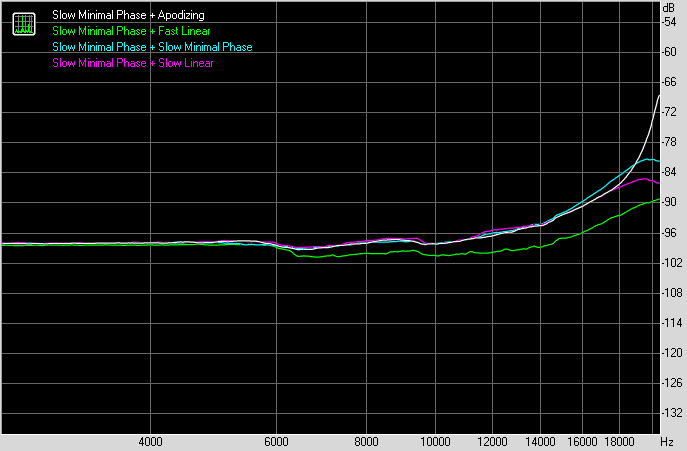Viewport: 687px width, 451px height.
Task: Select the cyan Slow Minimal Phase + Slow Minimal Phase entry
Action: (x=151, y=47)
